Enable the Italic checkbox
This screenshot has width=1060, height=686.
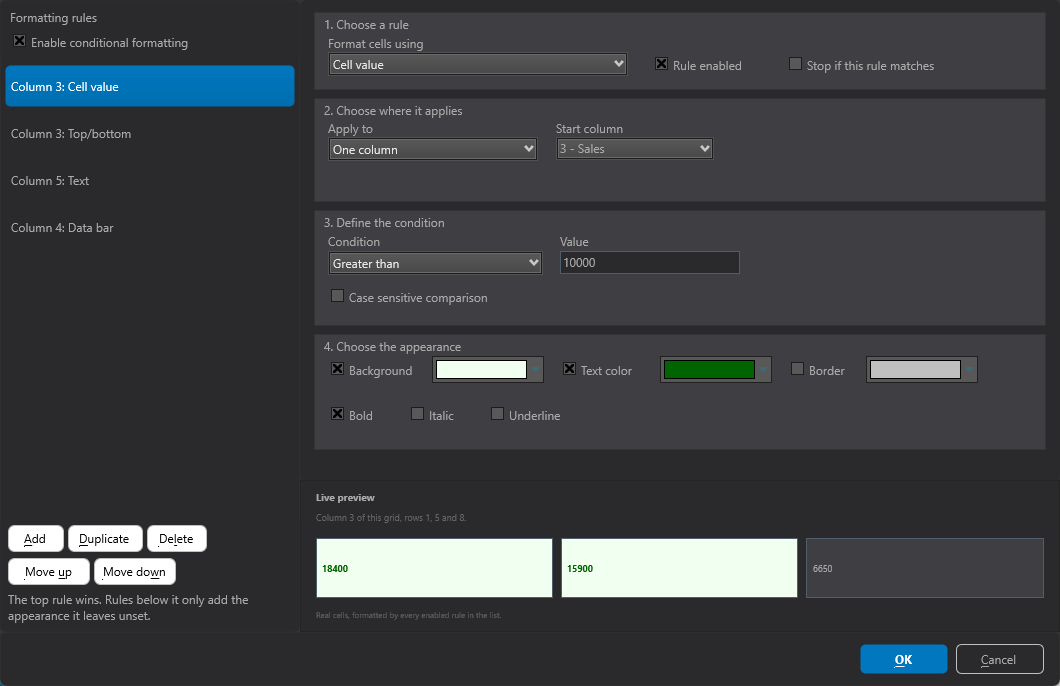pos(417,414)
